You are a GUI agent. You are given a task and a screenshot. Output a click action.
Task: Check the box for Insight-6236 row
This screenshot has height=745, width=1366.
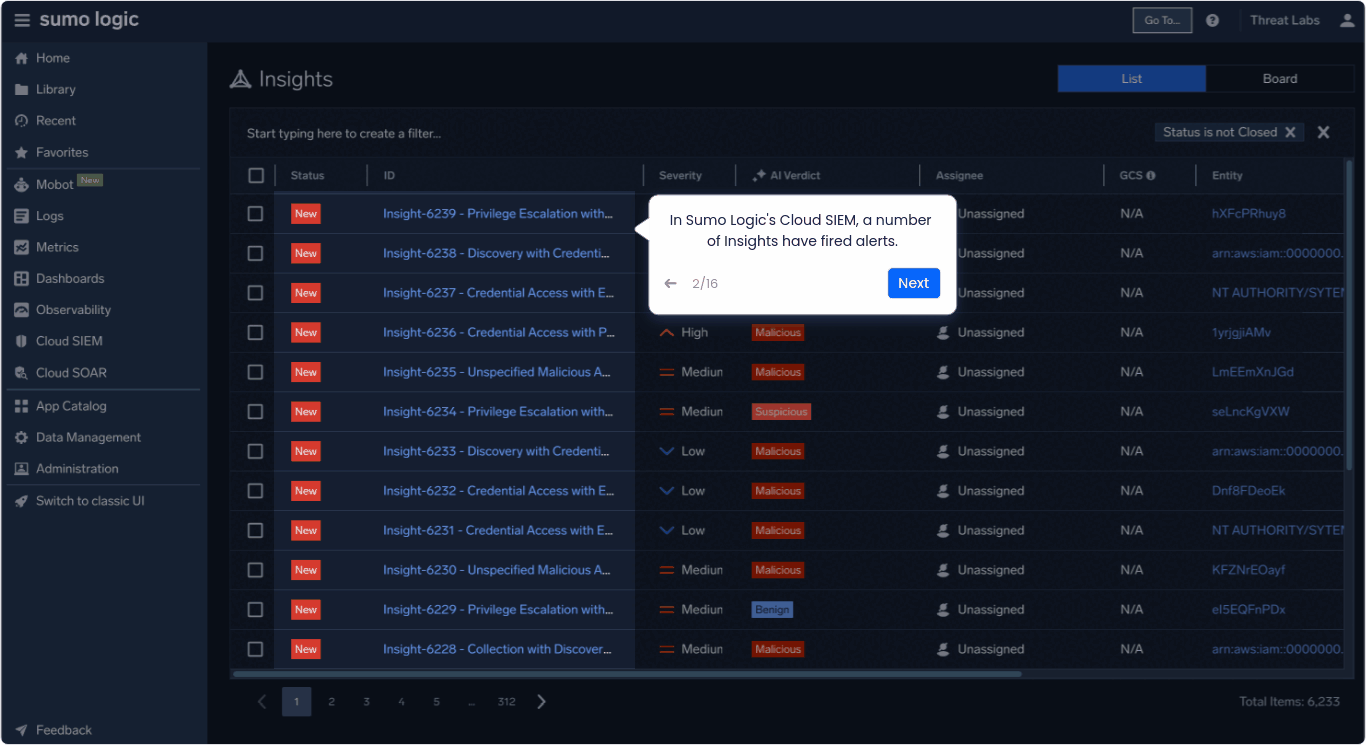click(x=256, y=333)
